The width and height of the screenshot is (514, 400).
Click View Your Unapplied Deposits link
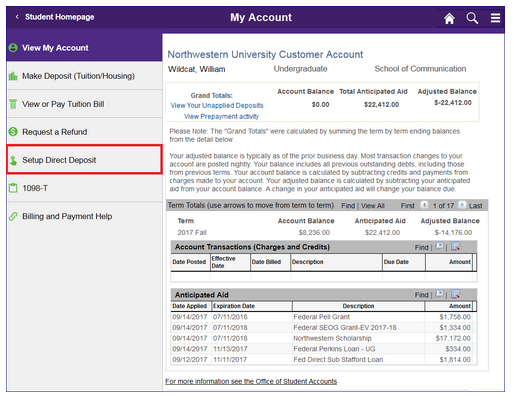(217, 105)
